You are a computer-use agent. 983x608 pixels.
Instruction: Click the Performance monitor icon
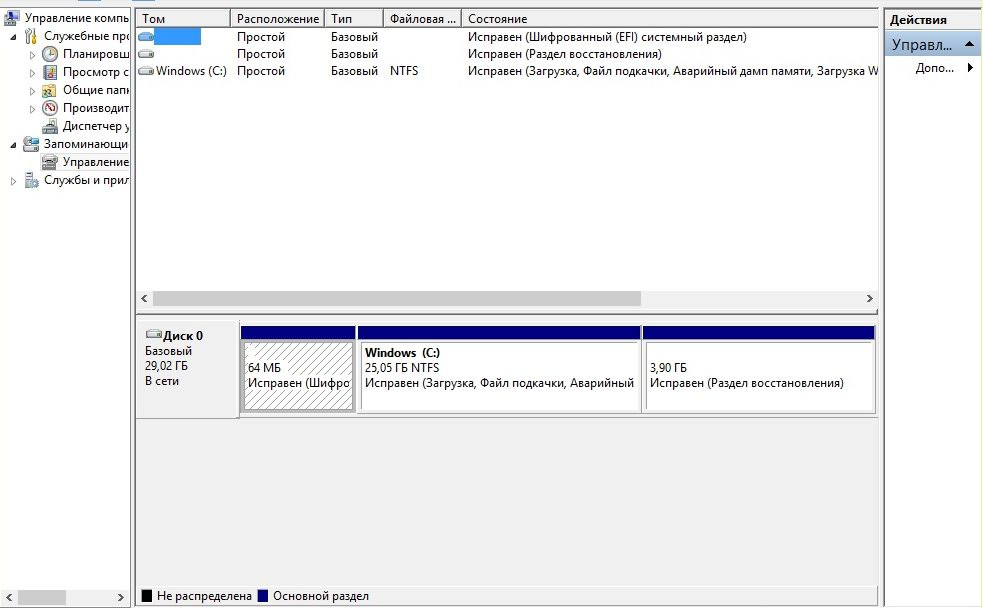click(50, 108)
